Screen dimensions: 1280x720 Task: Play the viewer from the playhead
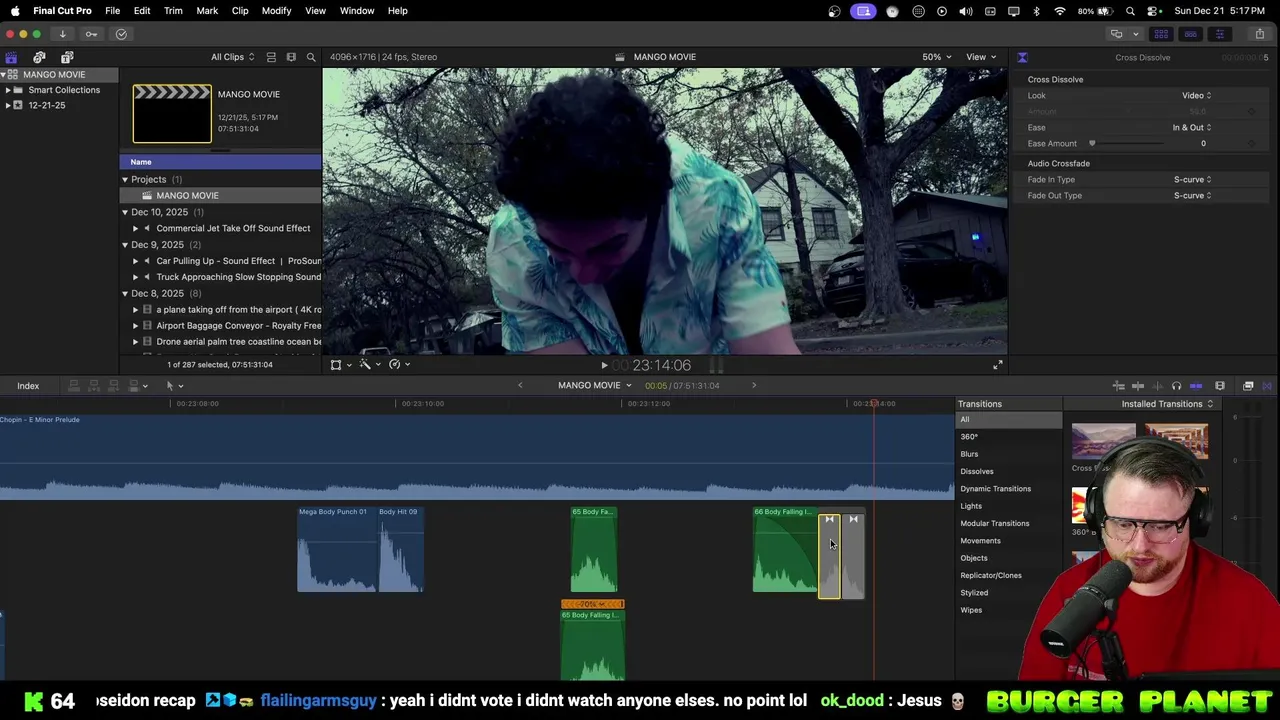tap(604, 366)
